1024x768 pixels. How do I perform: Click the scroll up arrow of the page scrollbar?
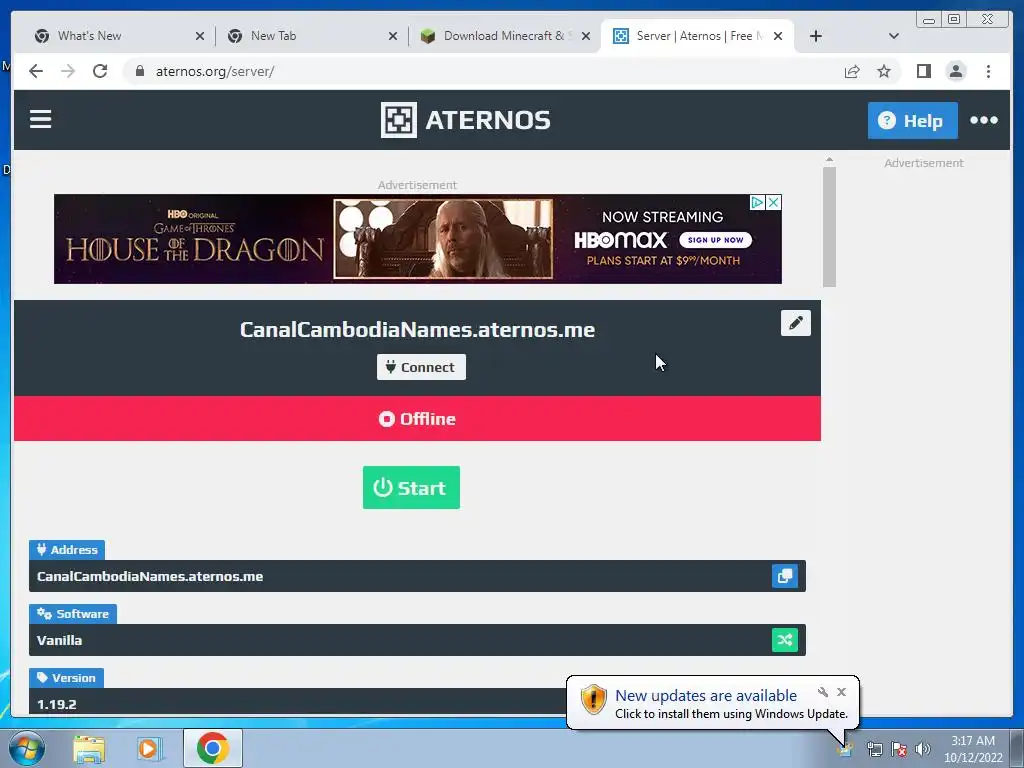tap(829, 160)
